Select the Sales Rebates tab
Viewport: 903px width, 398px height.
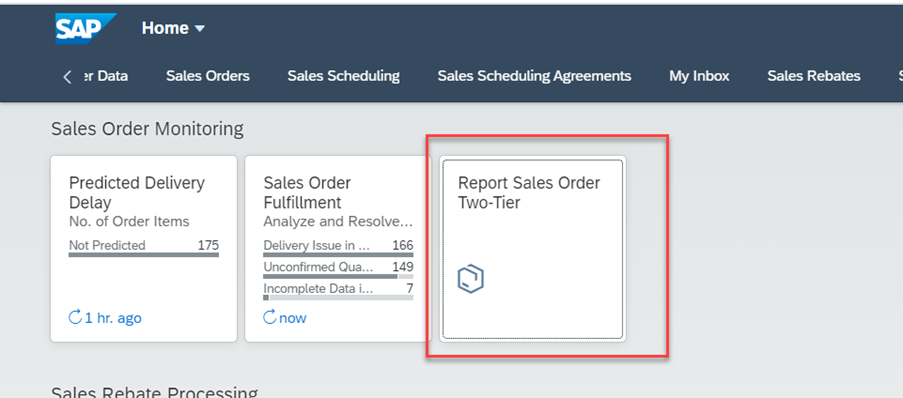click(x=814, y=76)
